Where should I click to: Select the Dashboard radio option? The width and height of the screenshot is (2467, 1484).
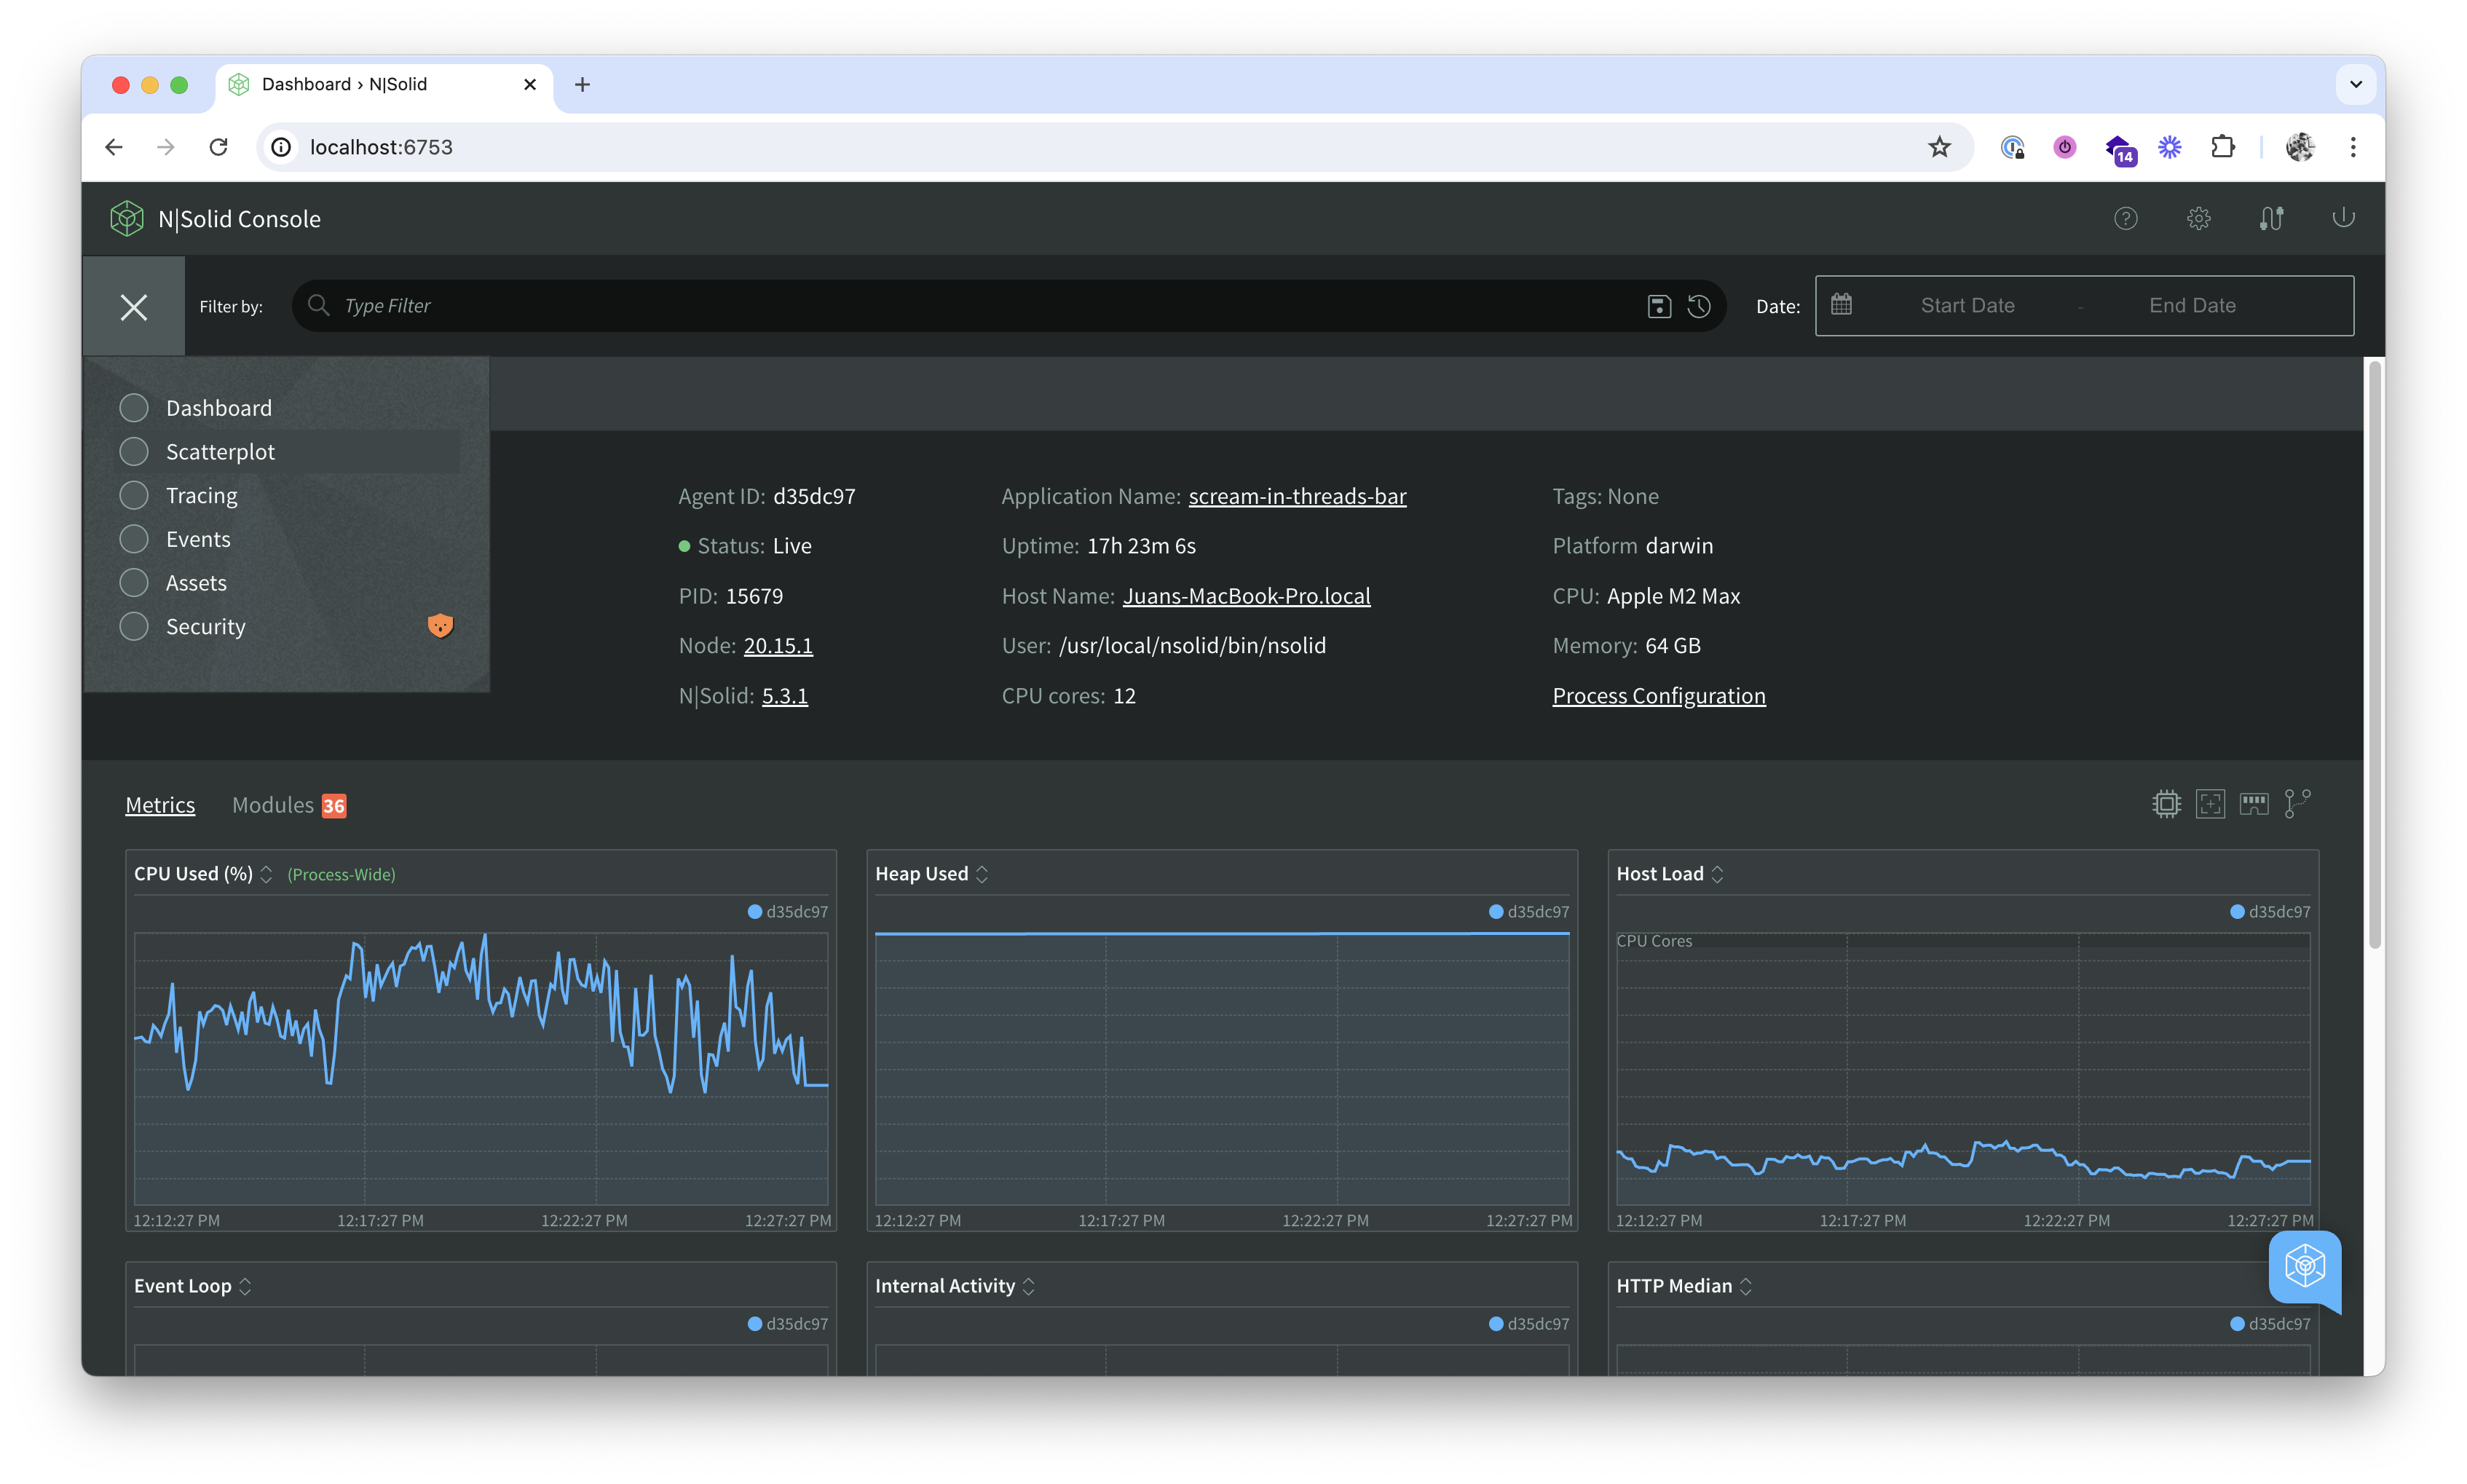[134, 408]
